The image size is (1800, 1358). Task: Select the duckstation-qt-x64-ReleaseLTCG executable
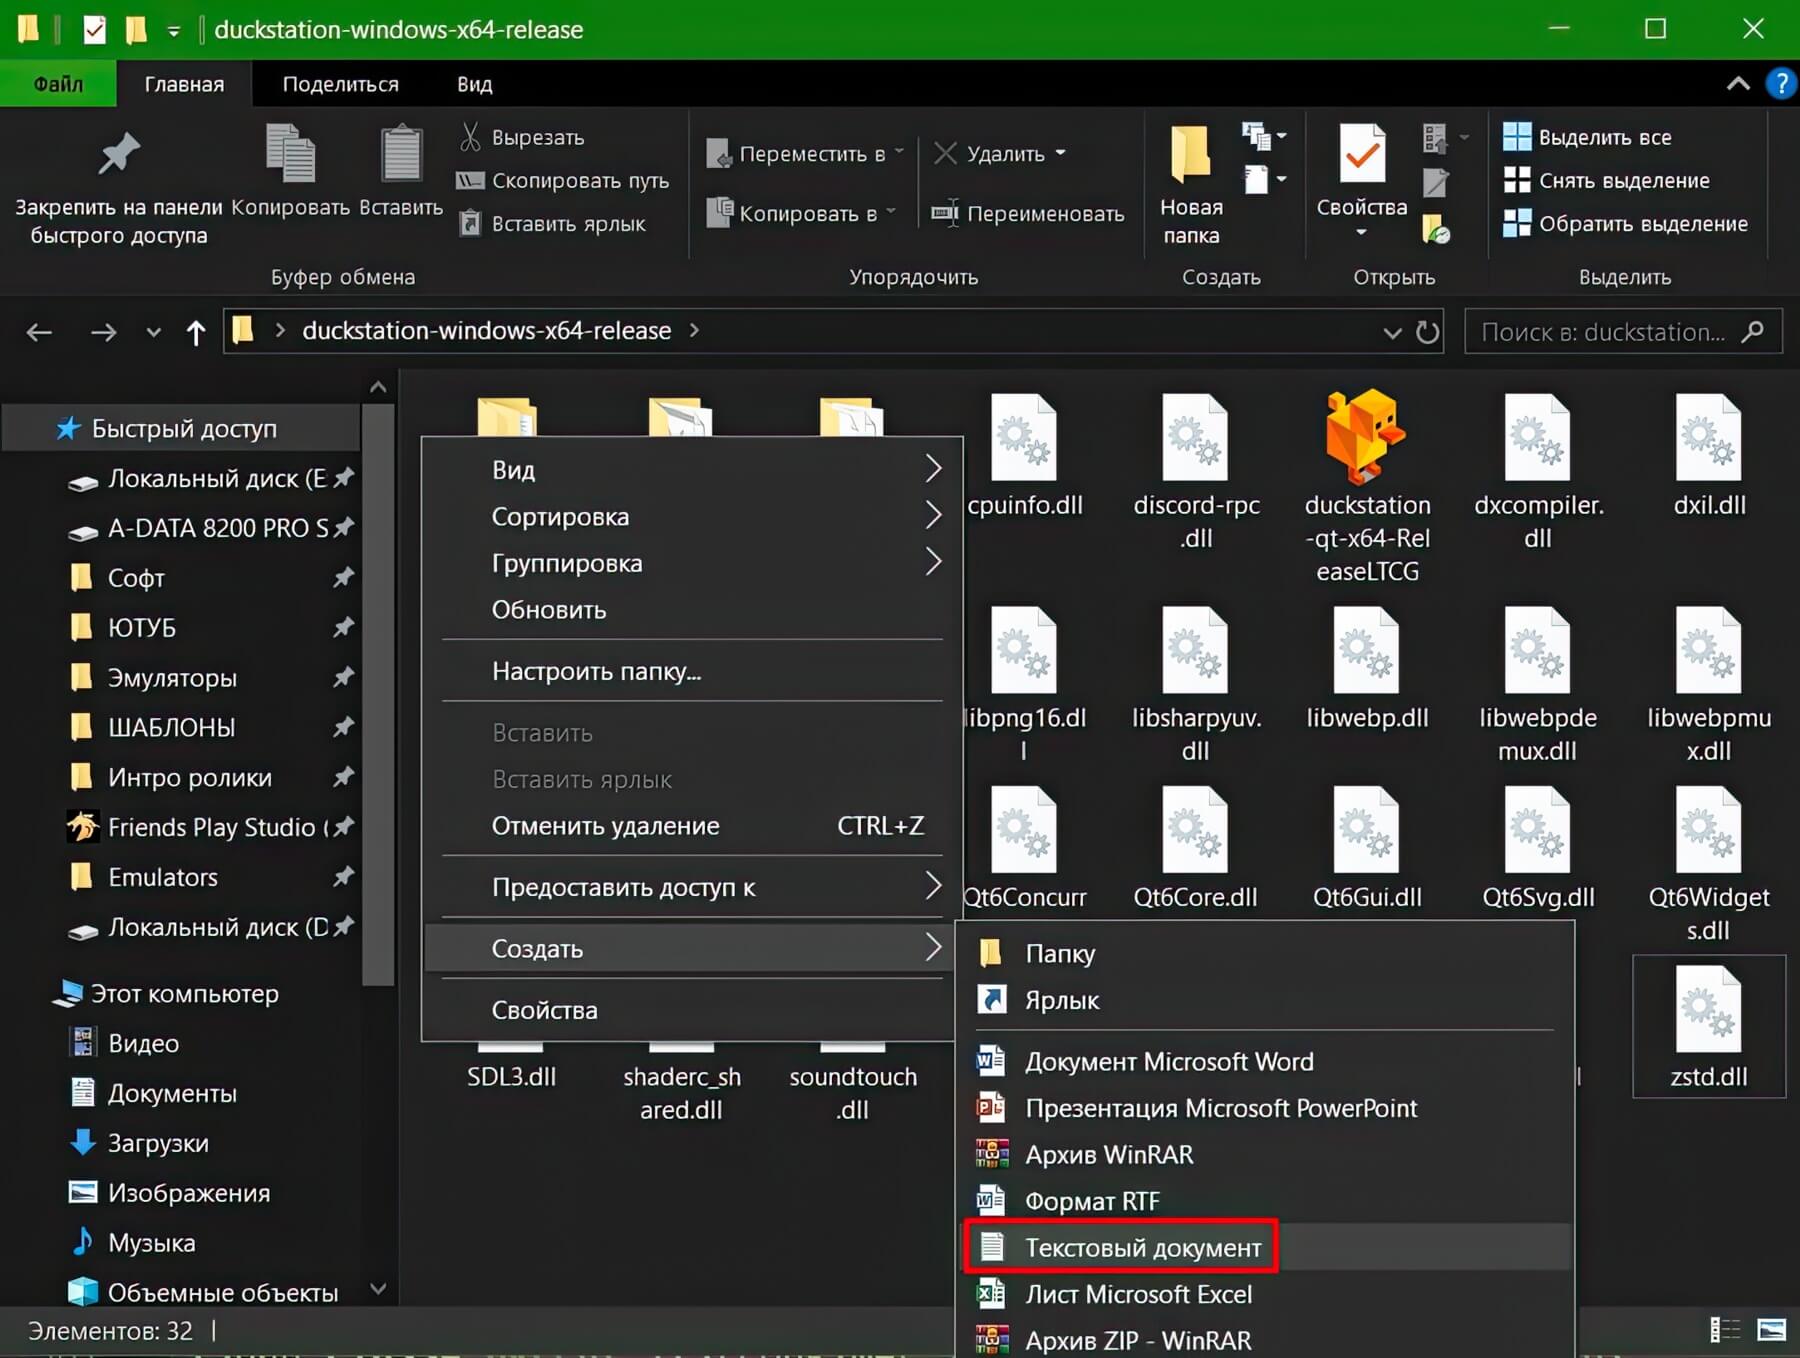coord(1367,487)
